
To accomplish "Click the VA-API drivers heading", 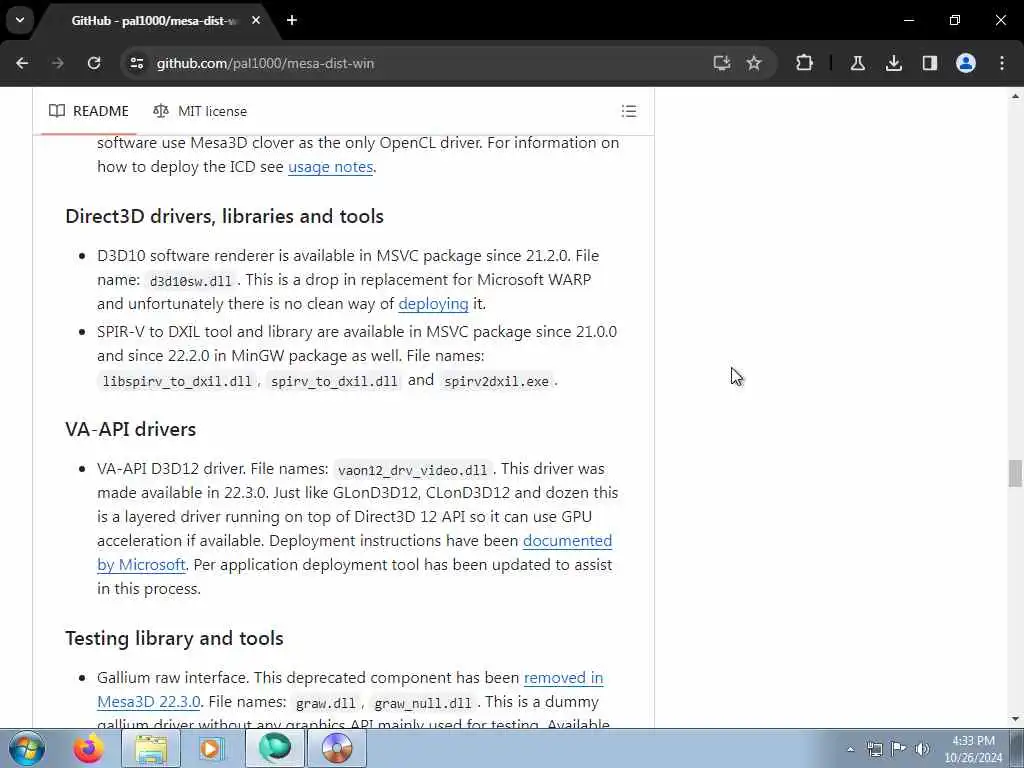I will [x=131, y=429].
